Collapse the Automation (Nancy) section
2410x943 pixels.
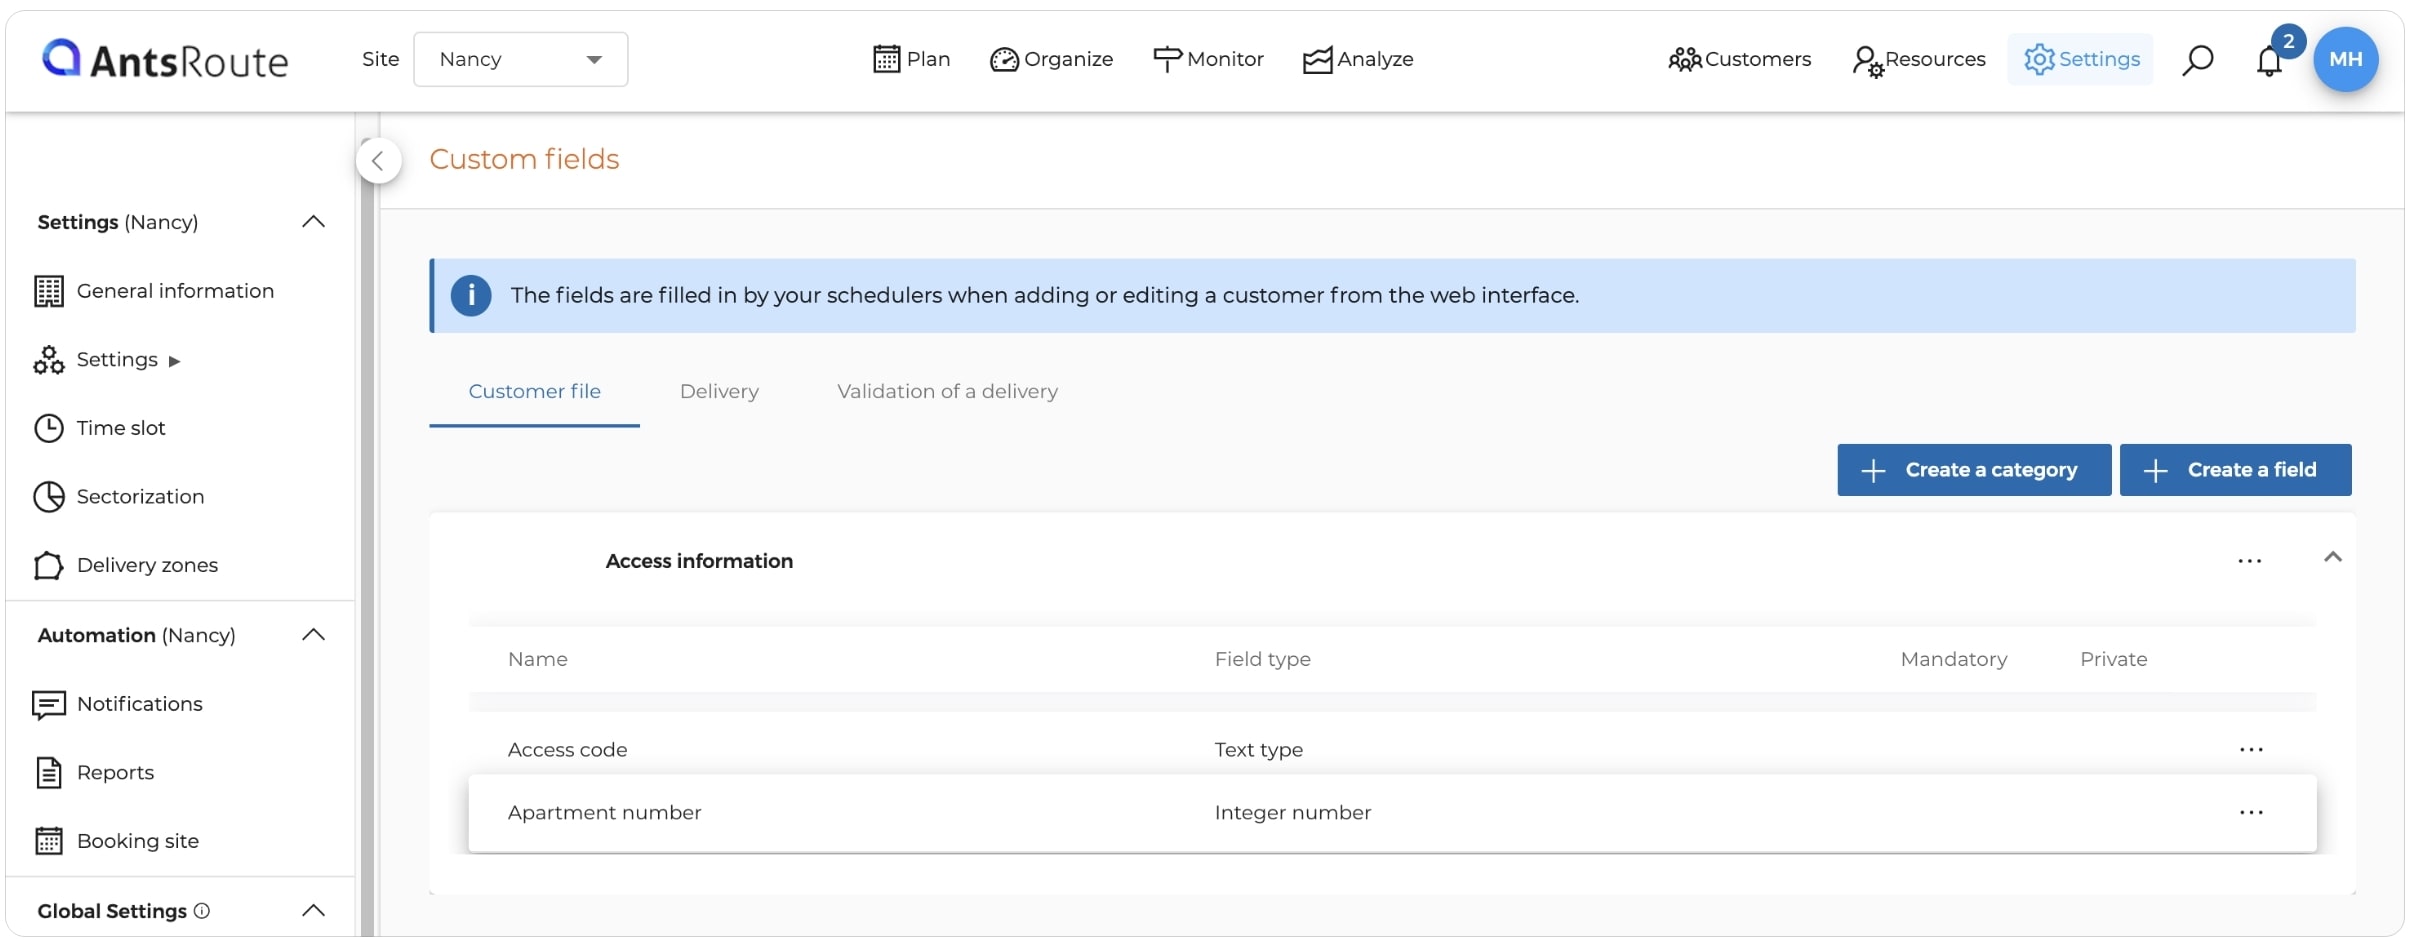point(313,635)
